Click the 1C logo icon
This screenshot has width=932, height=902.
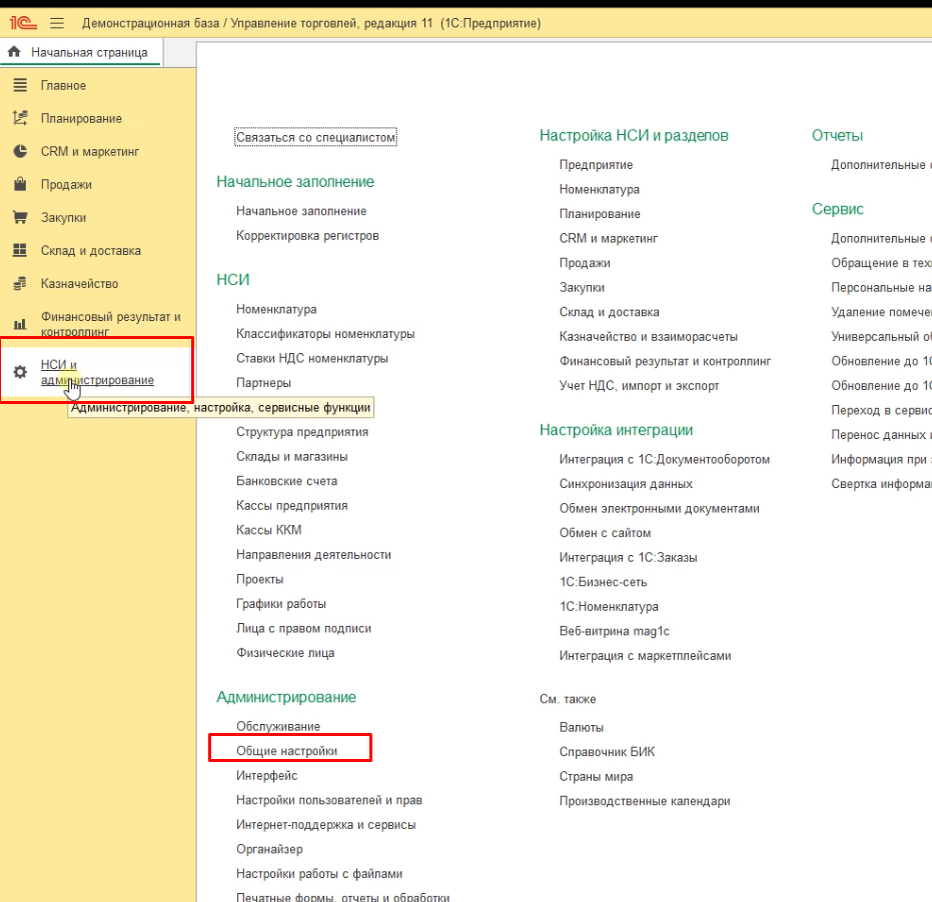coord(23,23)
